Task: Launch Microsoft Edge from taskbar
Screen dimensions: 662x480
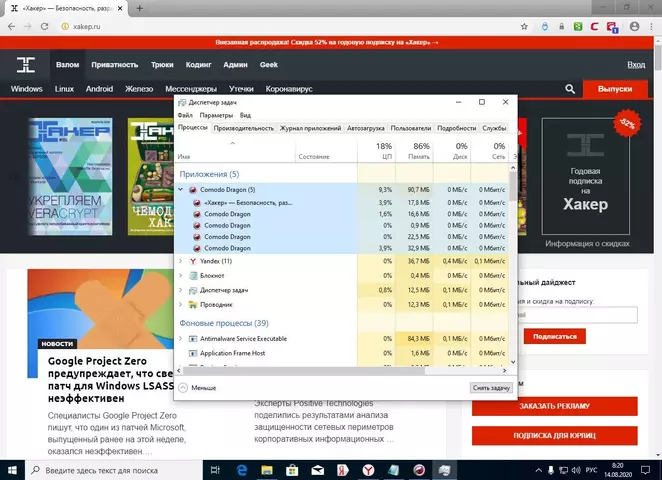Action: pos(241,470)
